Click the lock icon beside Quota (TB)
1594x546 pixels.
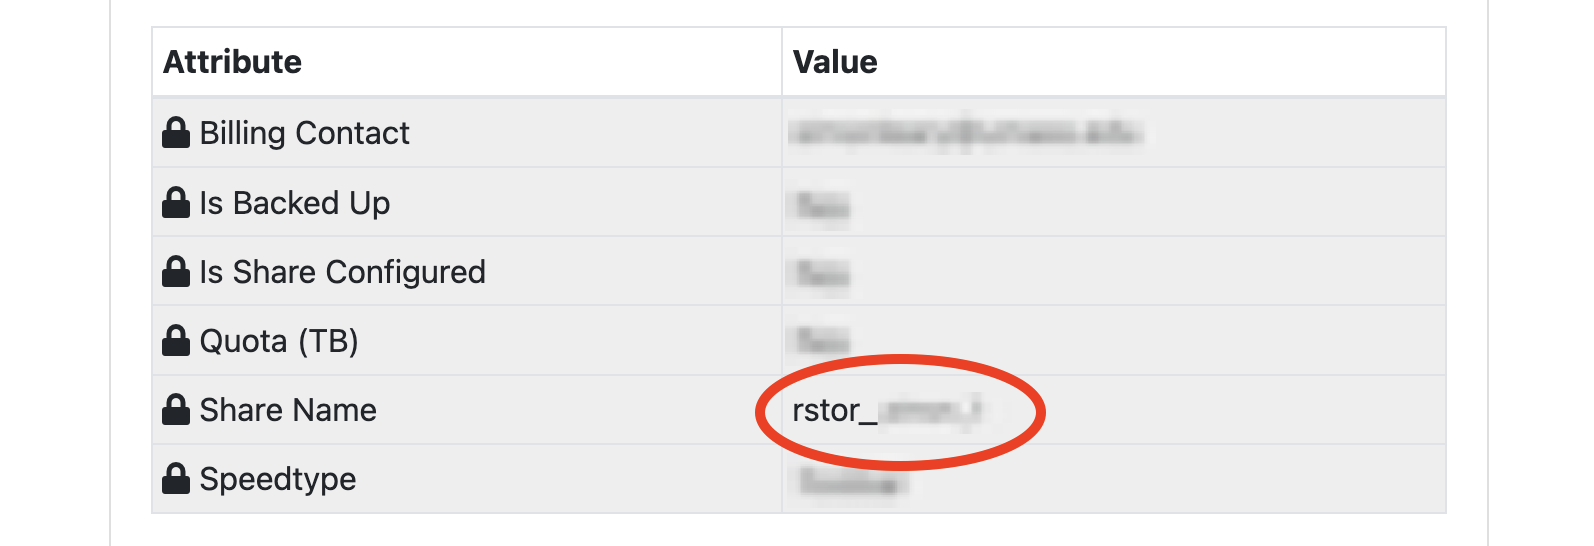176,341
